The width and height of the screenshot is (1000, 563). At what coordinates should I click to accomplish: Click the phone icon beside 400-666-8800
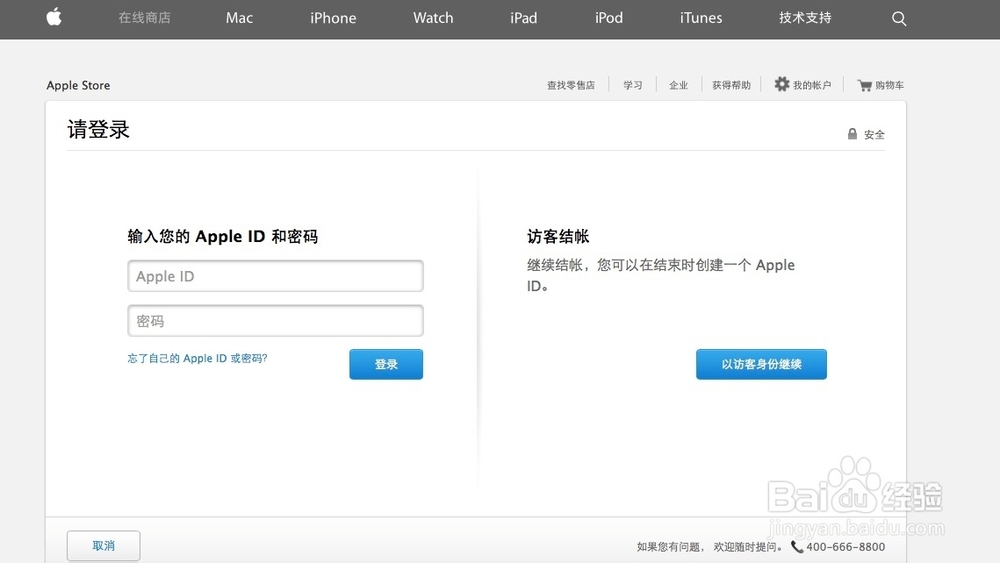[797, 546]
